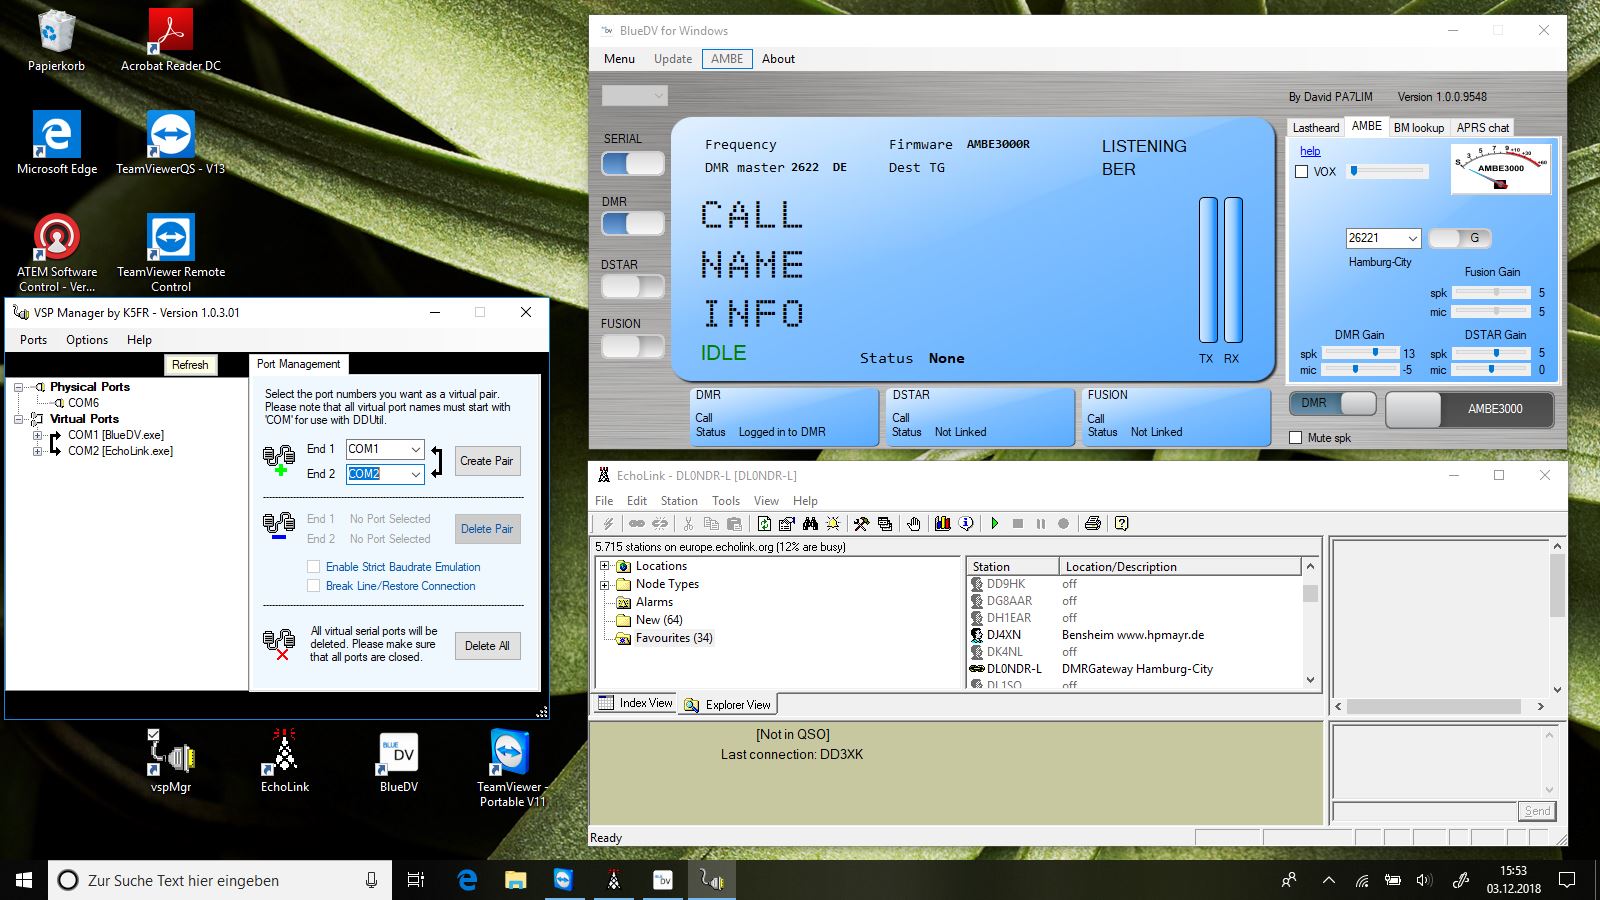This screenshot has height=900, width=1600.
Task: Toggle the DSTAR switch in BlueDV
Action: [633, 286]
